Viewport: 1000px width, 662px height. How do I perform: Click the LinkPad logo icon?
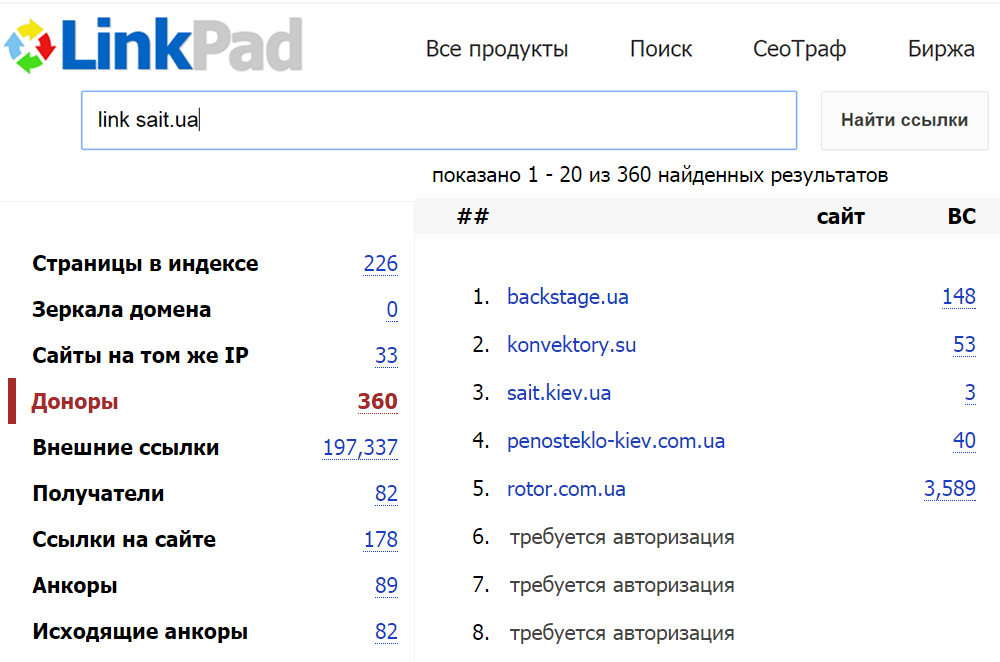tap(30, 46)
